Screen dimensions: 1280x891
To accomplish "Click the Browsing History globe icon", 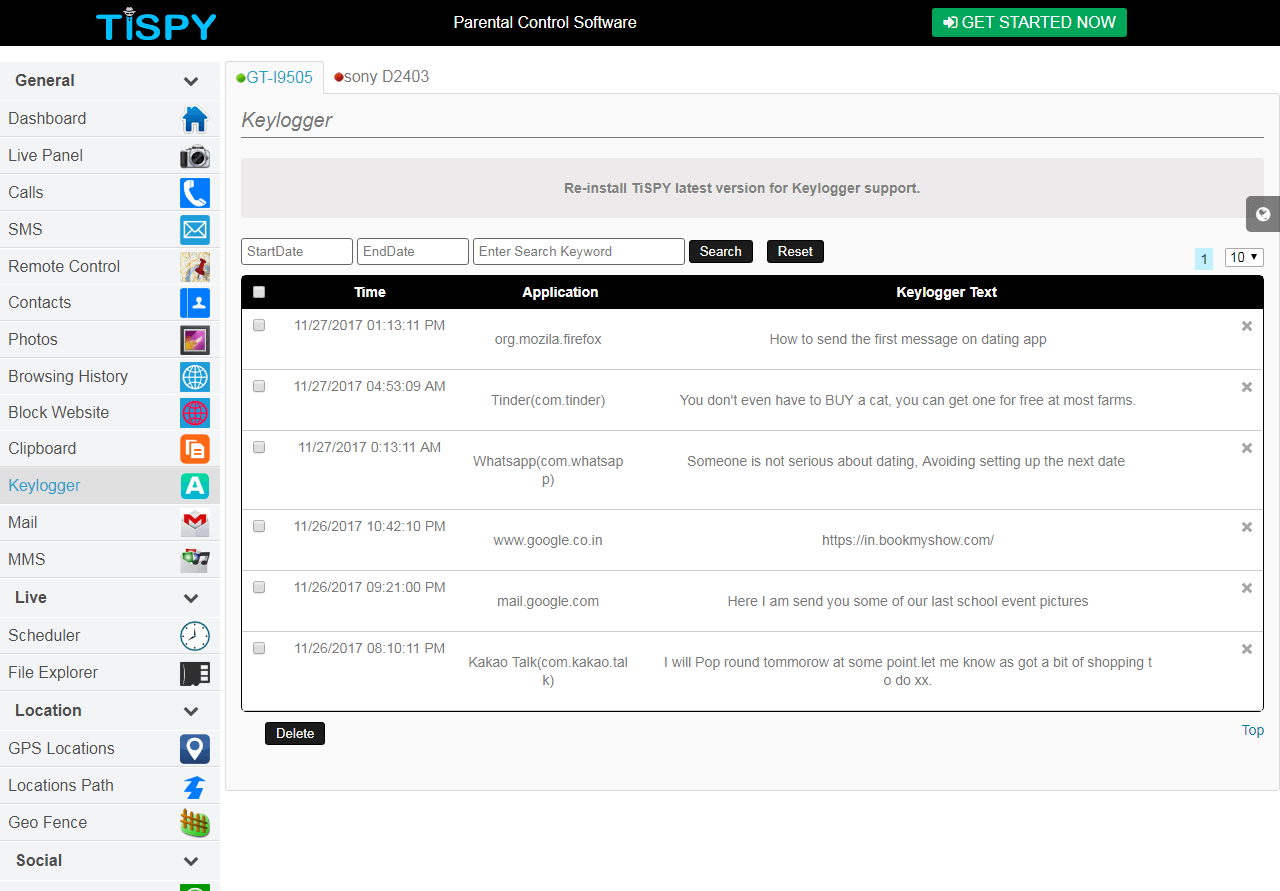I will tap(195, 377).
